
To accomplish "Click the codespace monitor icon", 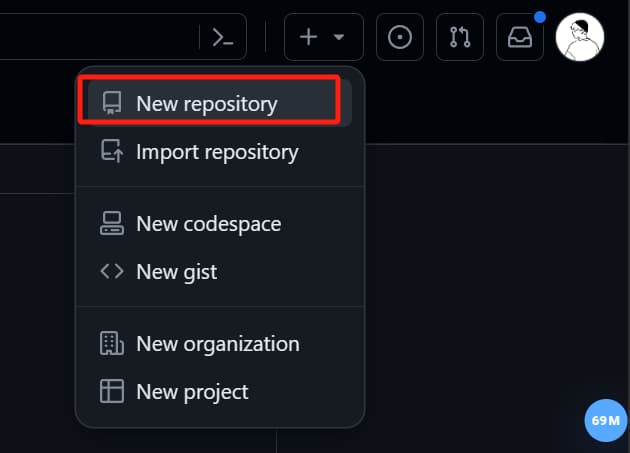I will point(111,224).
